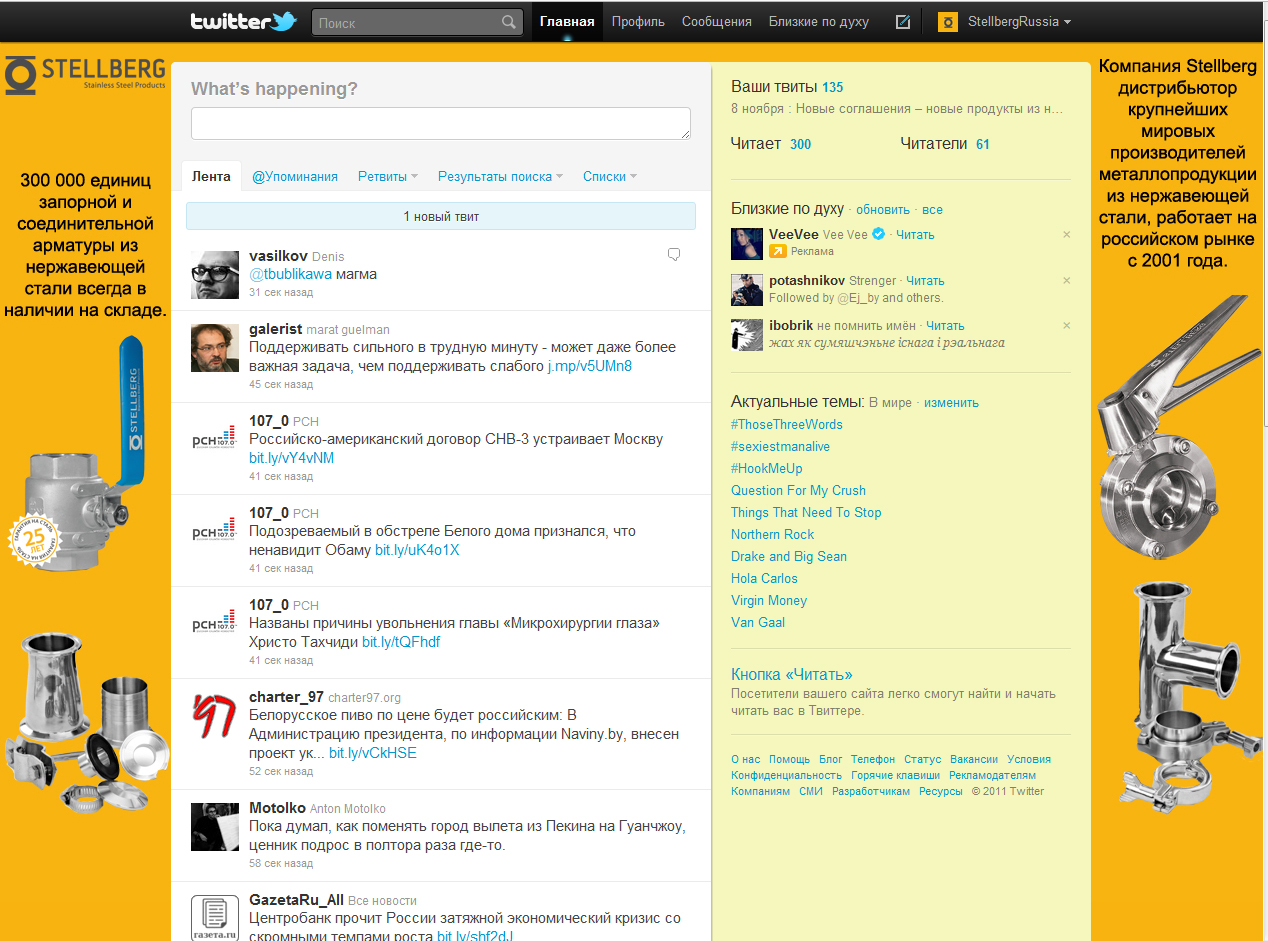Follow VeeVee via Читать link
The image size is (1268, 941).
915,235
